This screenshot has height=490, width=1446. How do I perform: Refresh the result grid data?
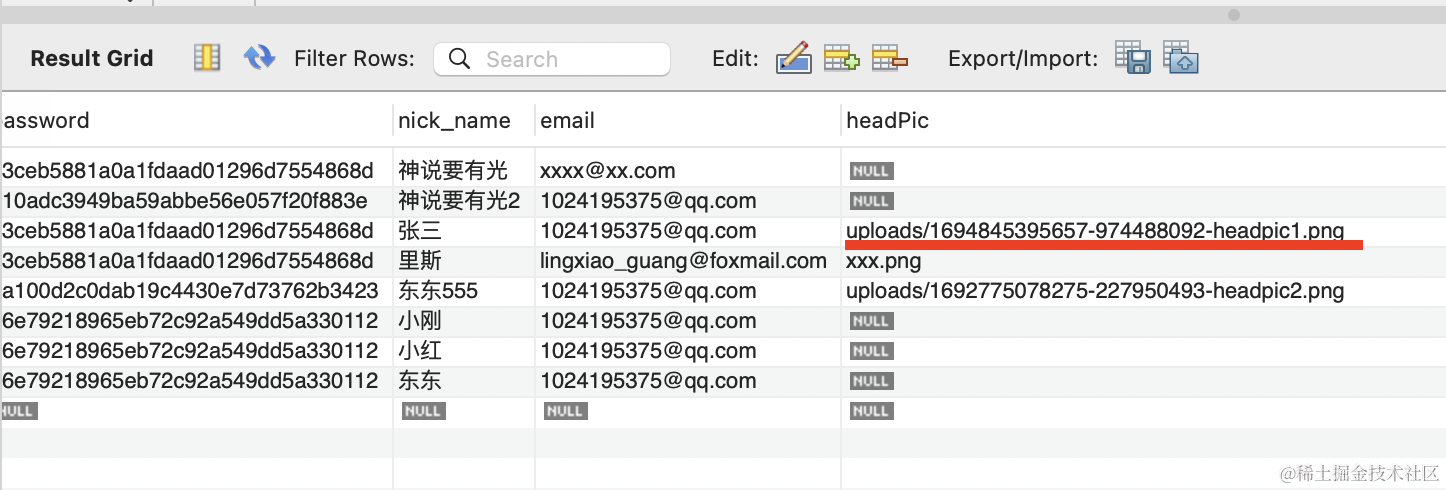tap(259, 58)
